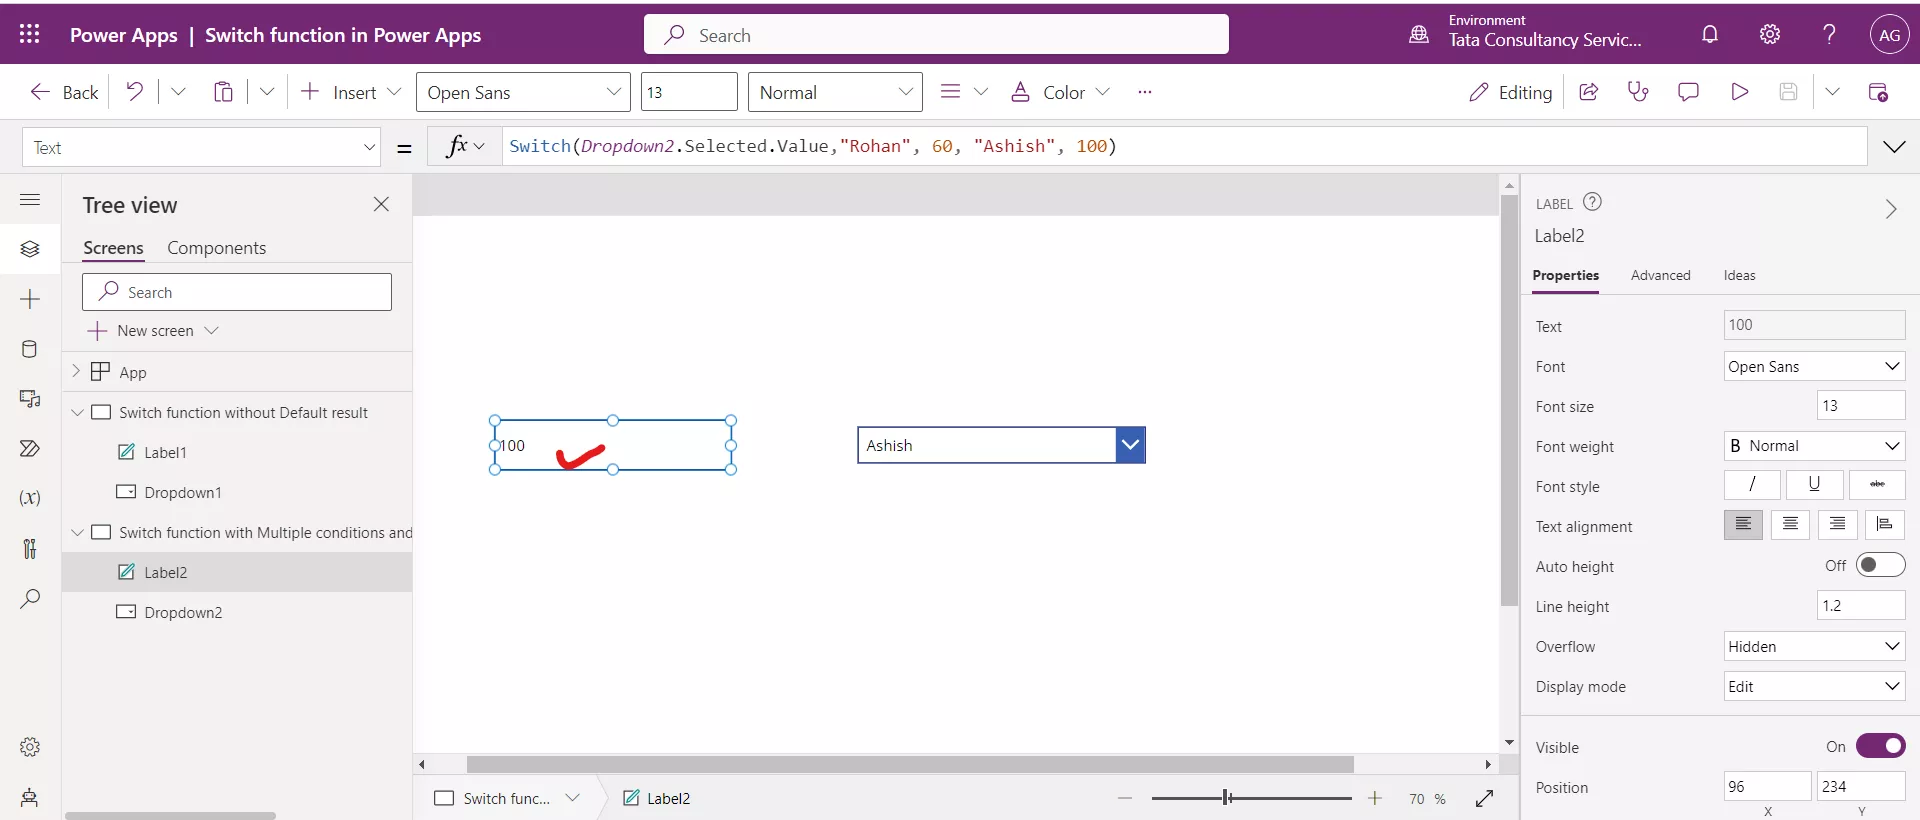This screenshot has height=820, width=1920.
Task: Toggle underline font style
Action: coord(1814,485)
